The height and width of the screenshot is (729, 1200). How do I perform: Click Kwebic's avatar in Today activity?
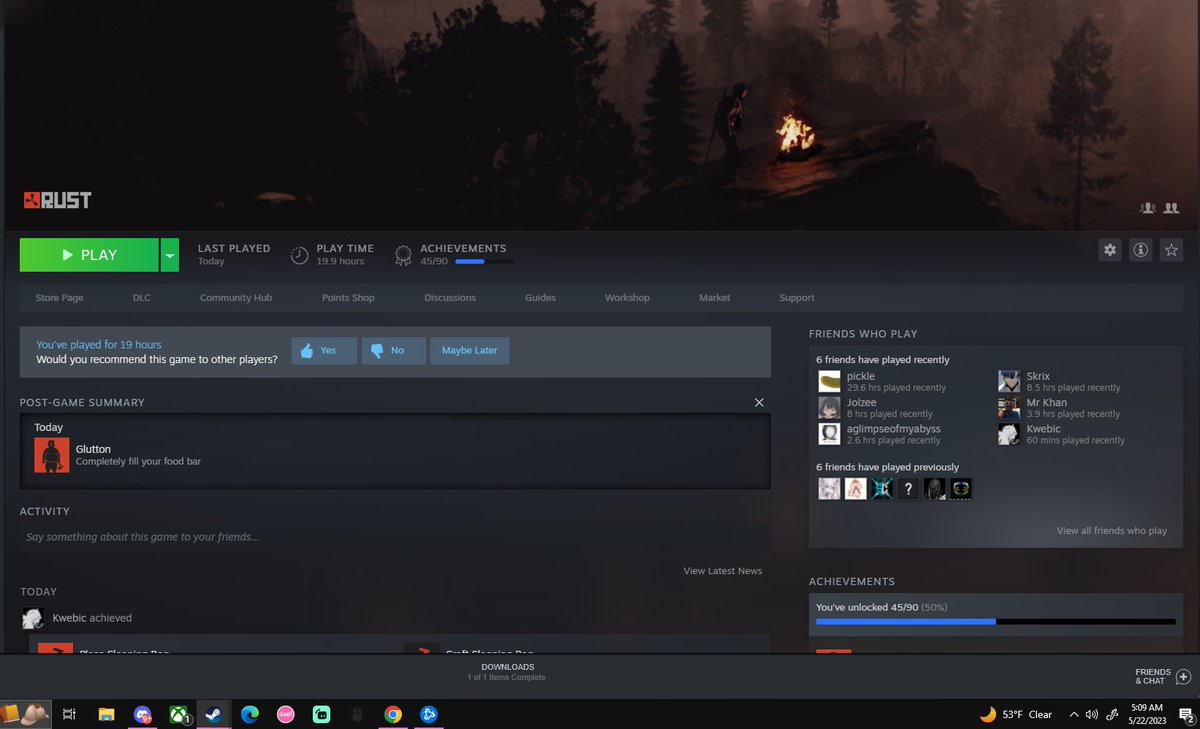[33, 618]
